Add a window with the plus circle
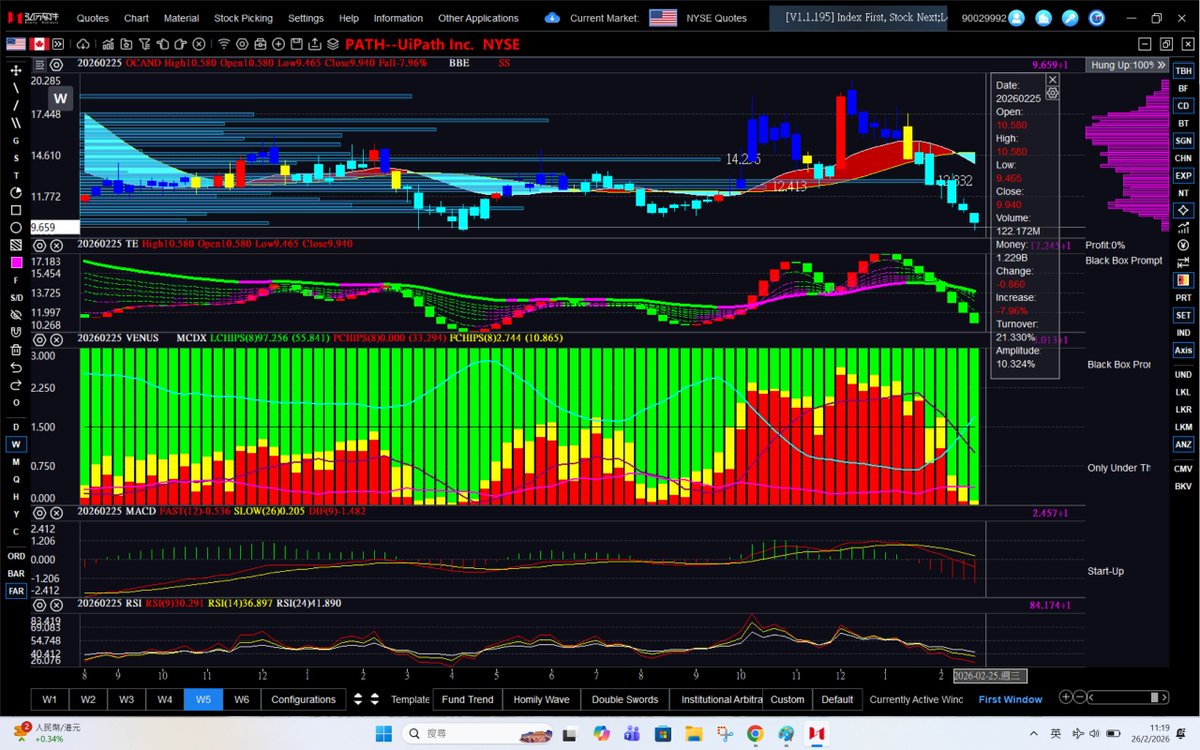The image size is (1200, 750). pos(1066,698)
